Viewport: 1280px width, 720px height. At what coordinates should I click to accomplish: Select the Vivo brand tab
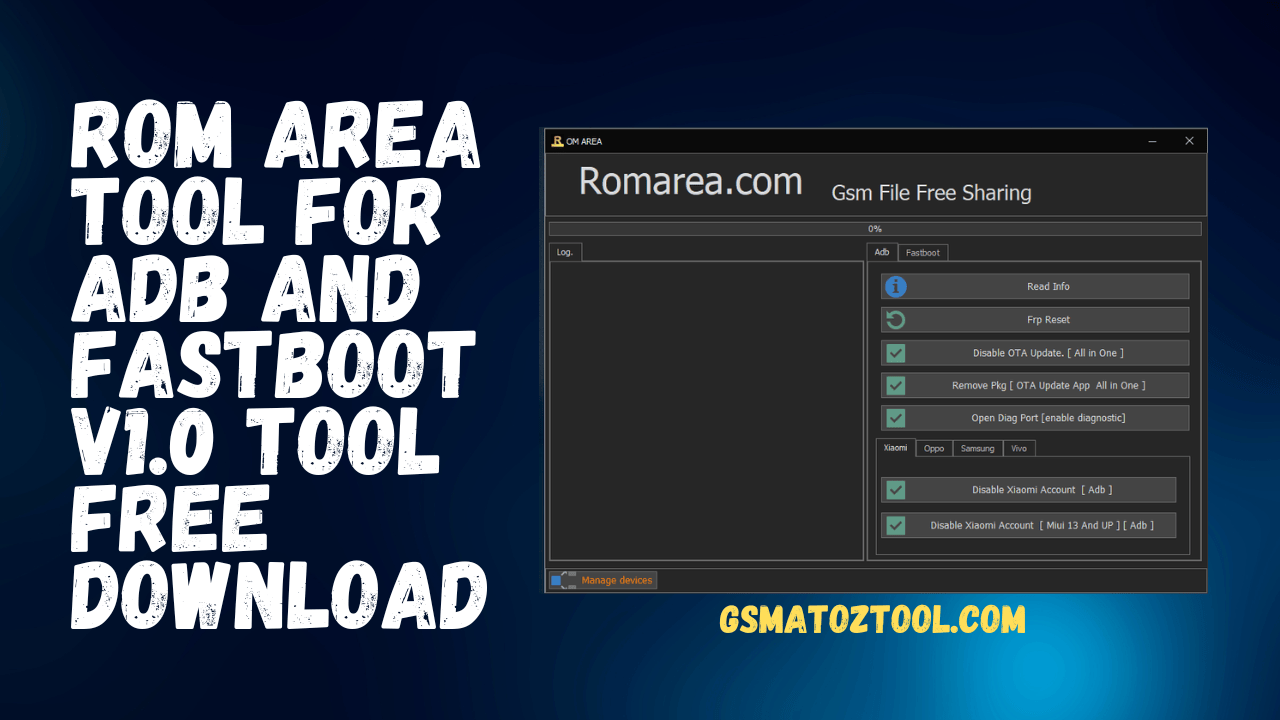point(1018,448)
